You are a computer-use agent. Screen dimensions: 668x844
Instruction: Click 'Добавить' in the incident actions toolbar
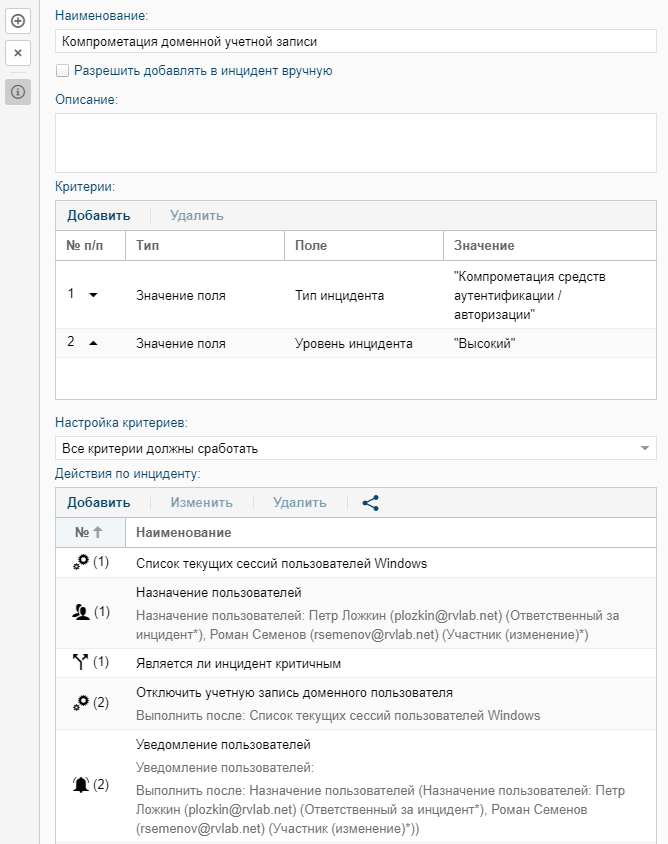coord(98,503)
